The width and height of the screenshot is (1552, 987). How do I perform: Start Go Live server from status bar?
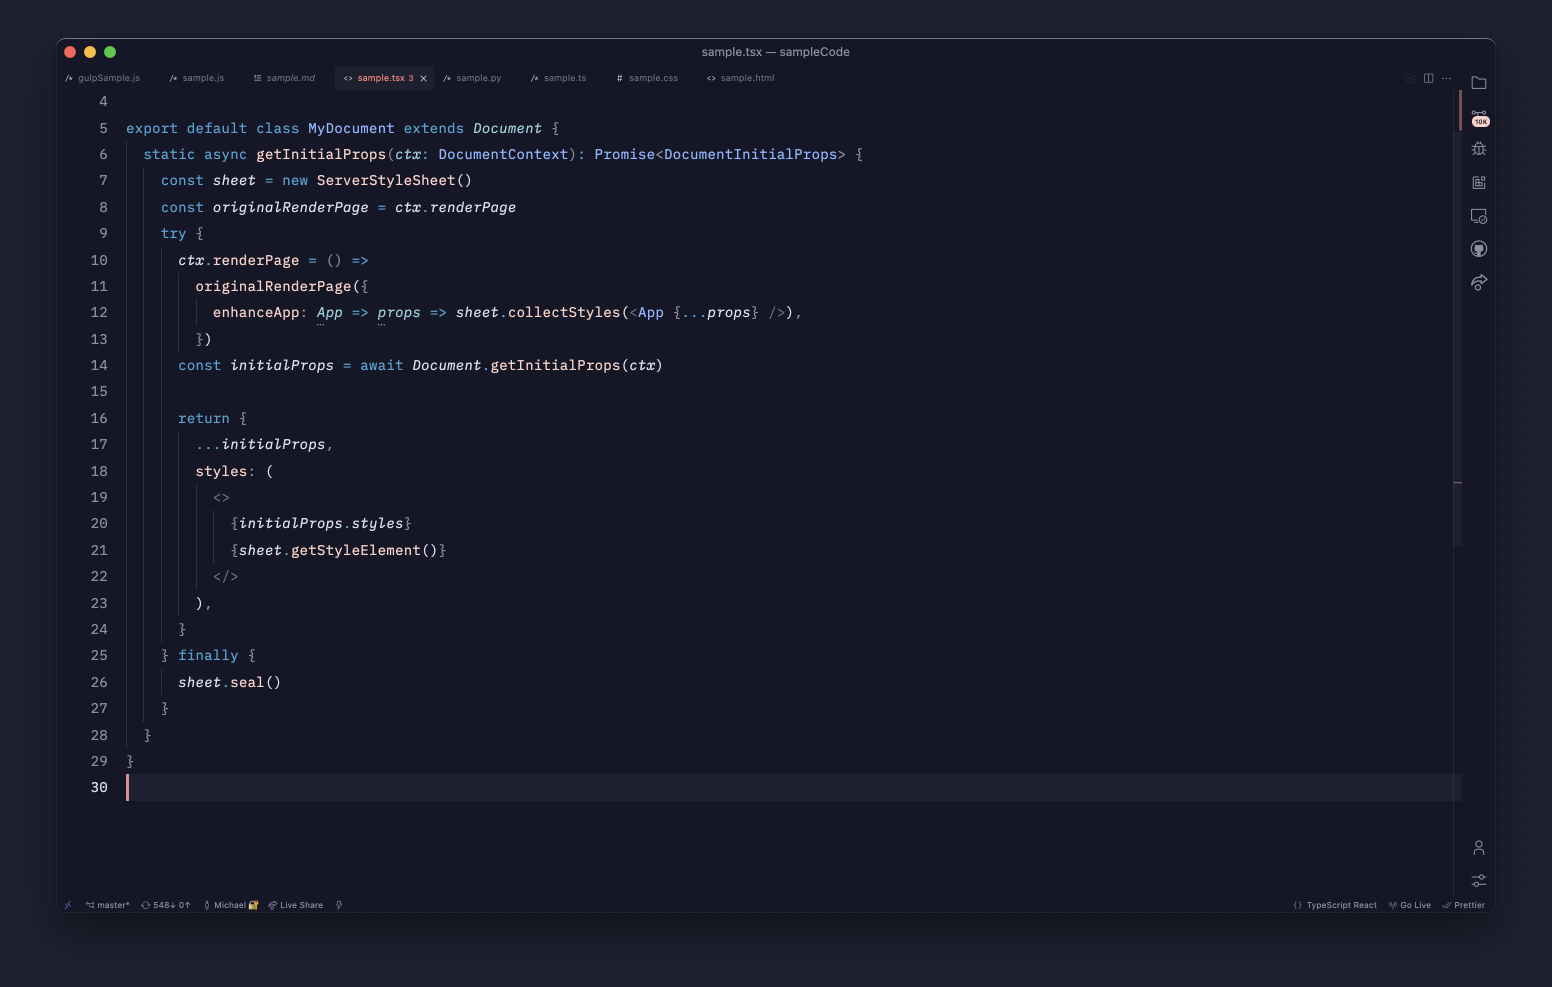1410,905
